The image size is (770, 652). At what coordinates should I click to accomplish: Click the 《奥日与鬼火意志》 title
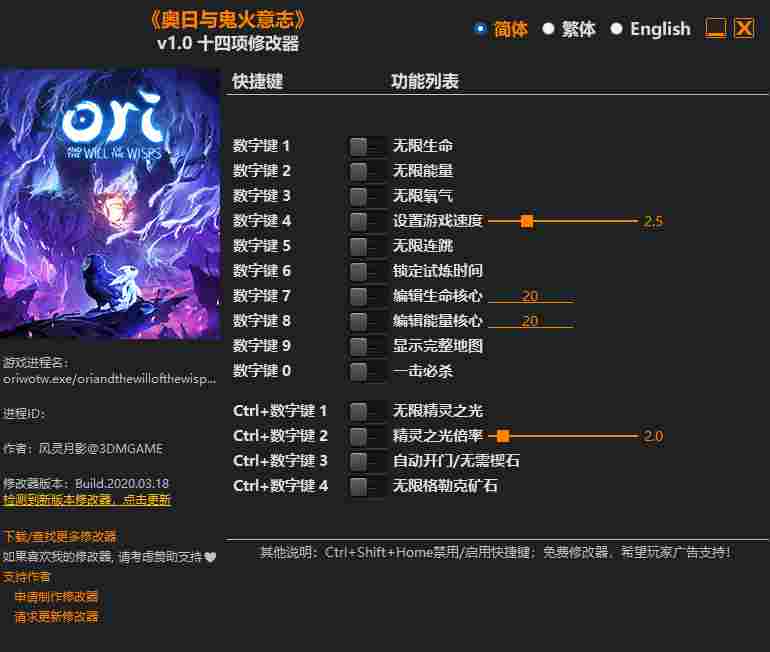(227, 20)
